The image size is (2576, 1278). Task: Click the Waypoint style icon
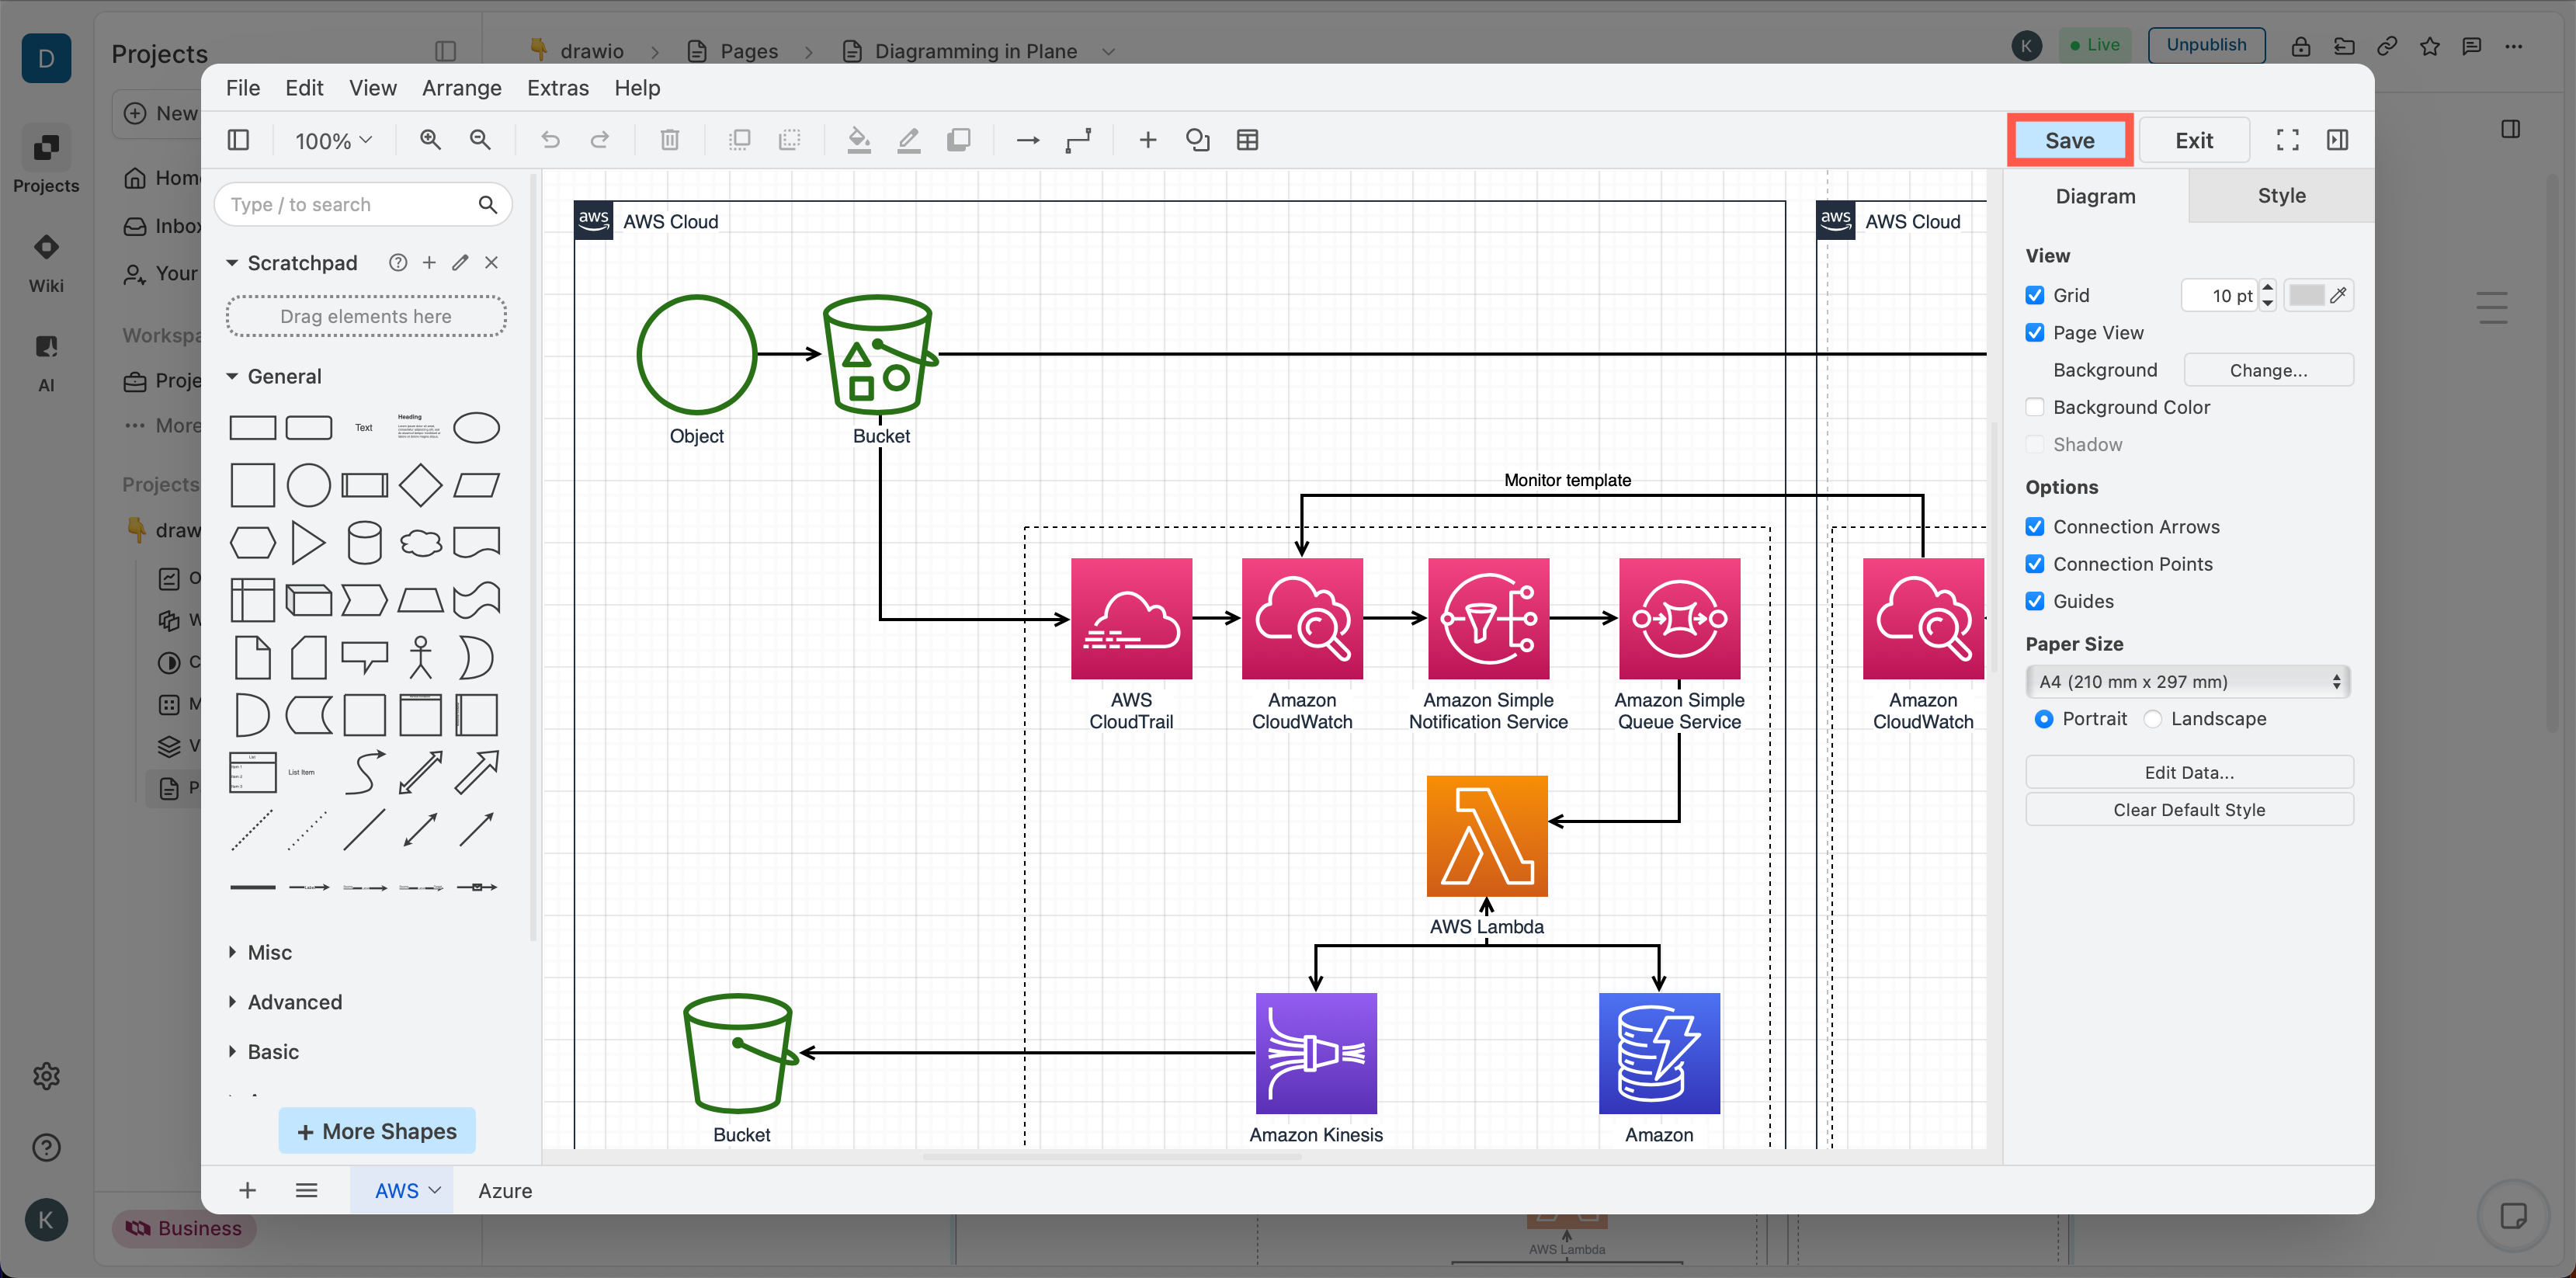click(x=1078, y=140)
